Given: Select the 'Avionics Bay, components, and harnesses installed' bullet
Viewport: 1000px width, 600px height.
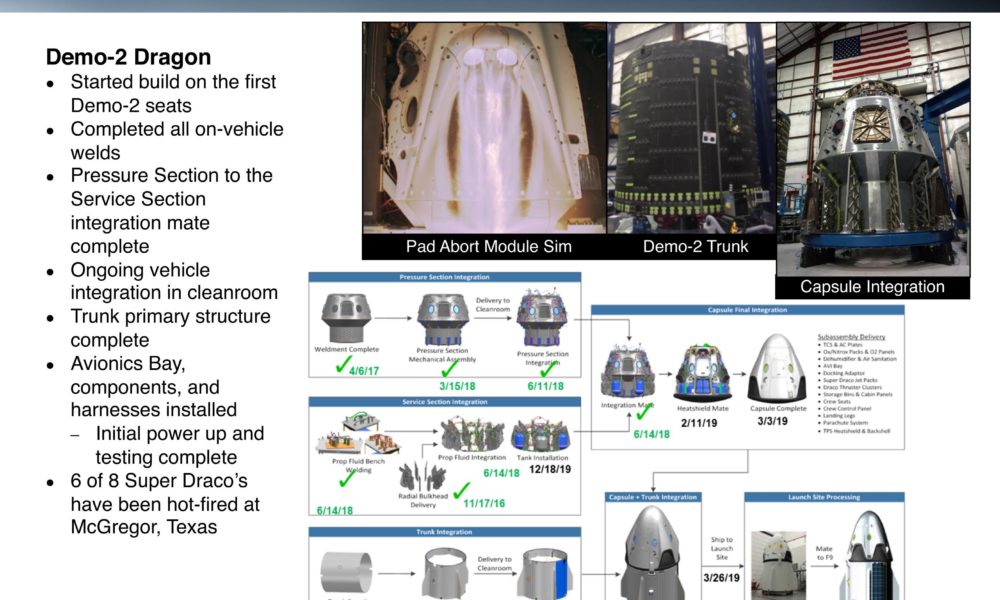Looking at the screenshot, I should click(x=154, y=386).
